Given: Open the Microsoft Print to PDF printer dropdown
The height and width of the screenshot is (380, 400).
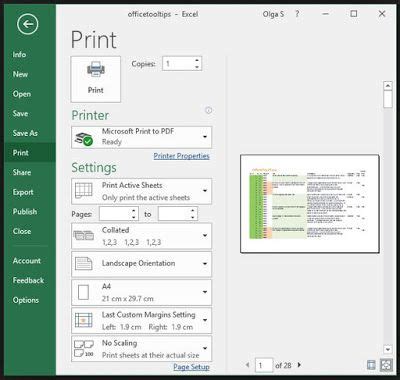Looking at the screenshot, I should coord(141,137).
